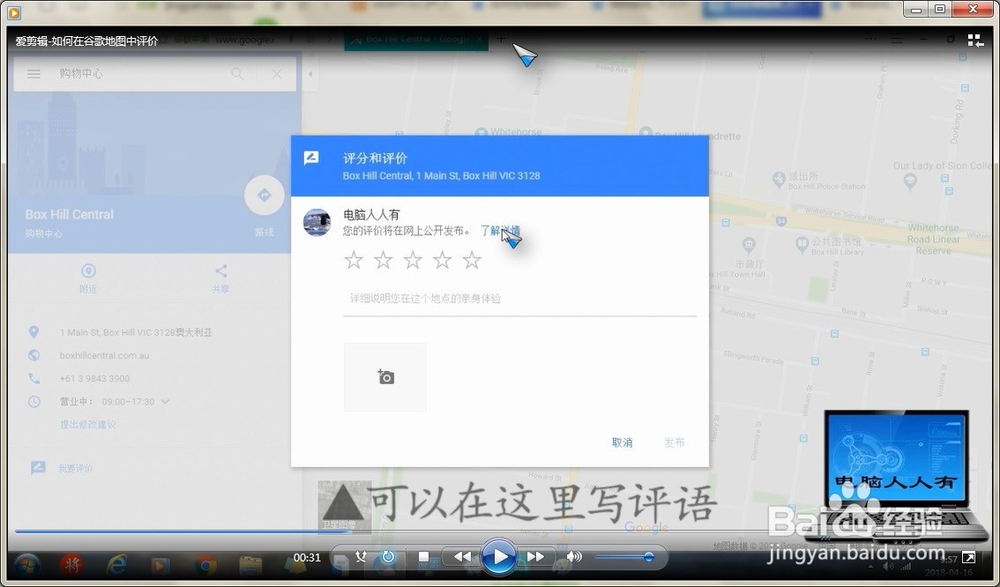Viewport: 1000px width, 587px height.
Task: Click the 路线 directions button
Action: (264, 195)
